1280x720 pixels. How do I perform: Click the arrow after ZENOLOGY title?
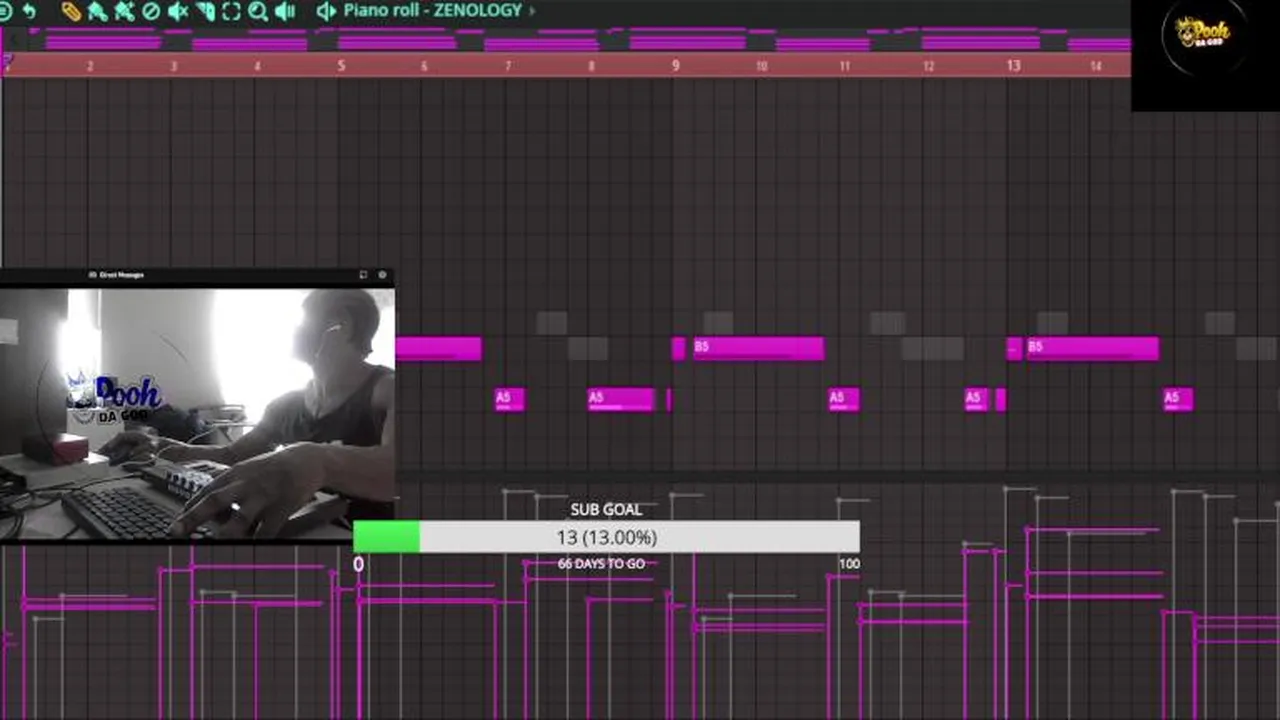pyautogui.click(x=531, y=11)
